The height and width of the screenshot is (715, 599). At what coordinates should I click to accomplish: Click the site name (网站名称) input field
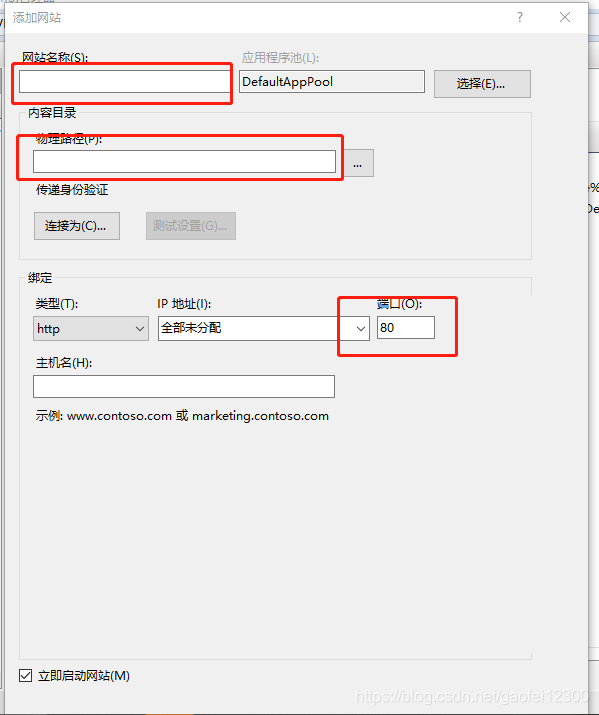pyautogui.click(x=124, y=82)
